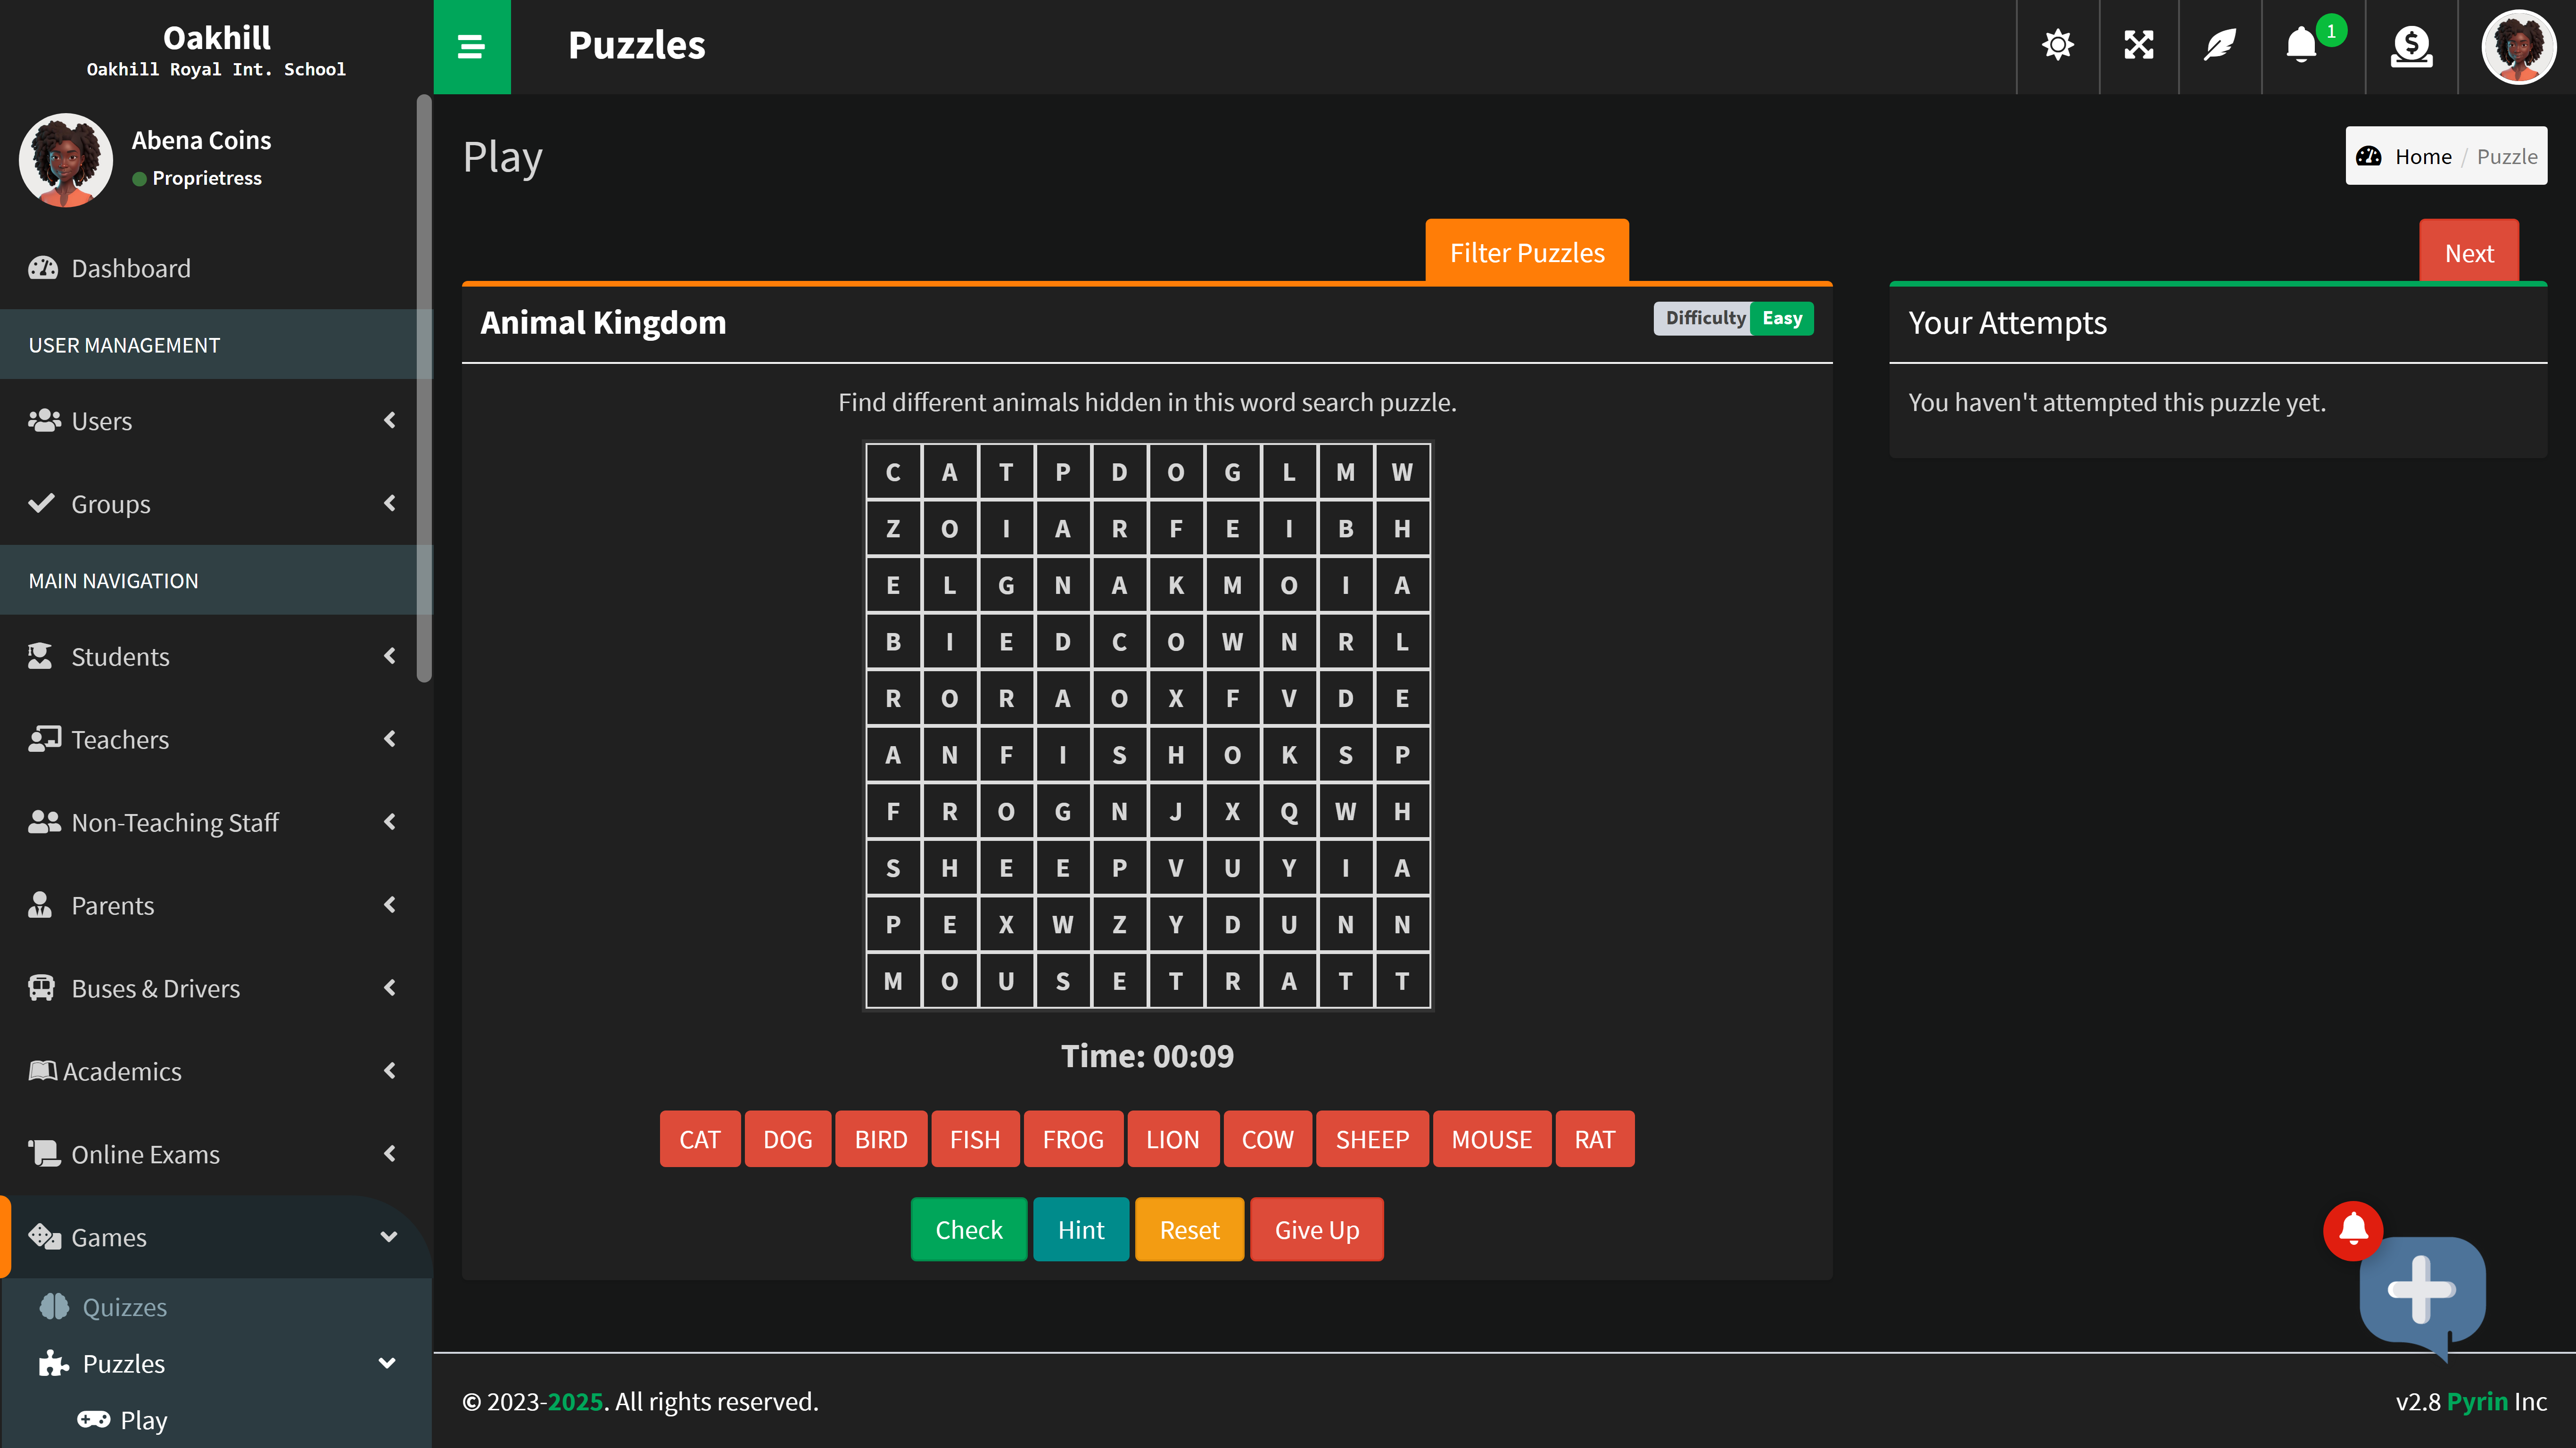
Task: Click the green hamburger menu icon
Action: (471, 46)
